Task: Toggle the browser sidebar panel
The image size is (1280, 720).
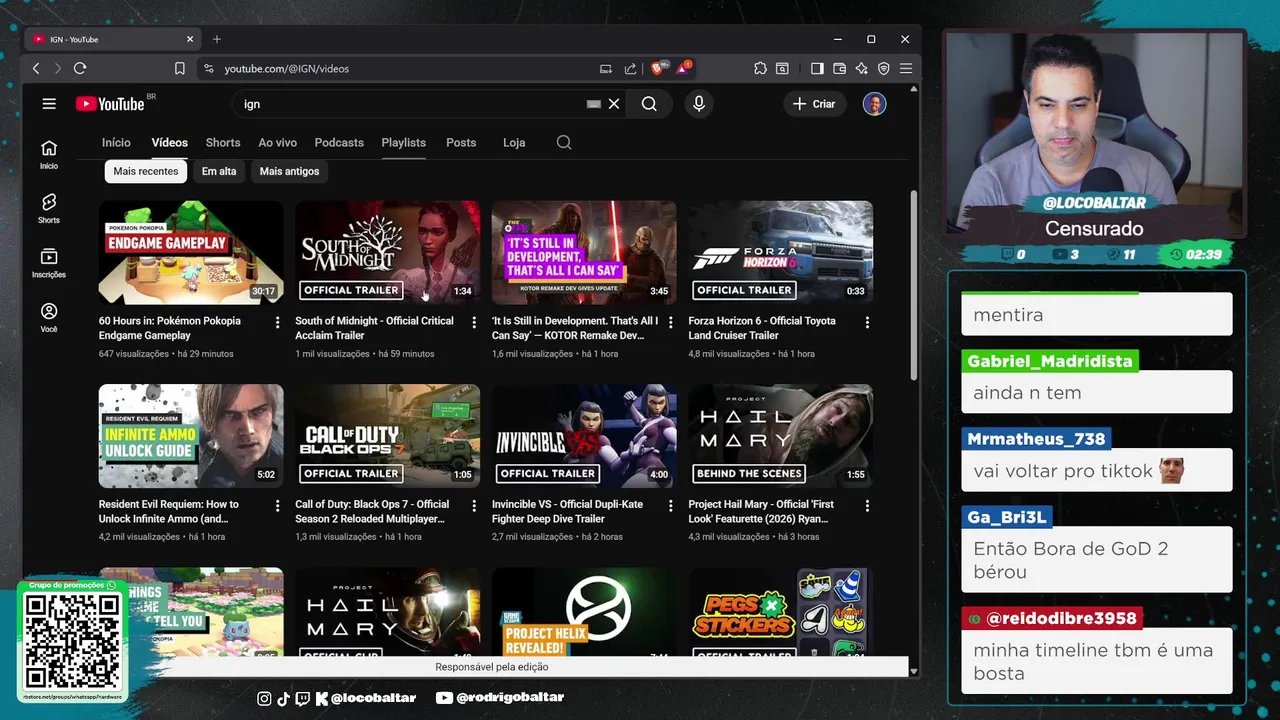Action: (x=817, y=68)
